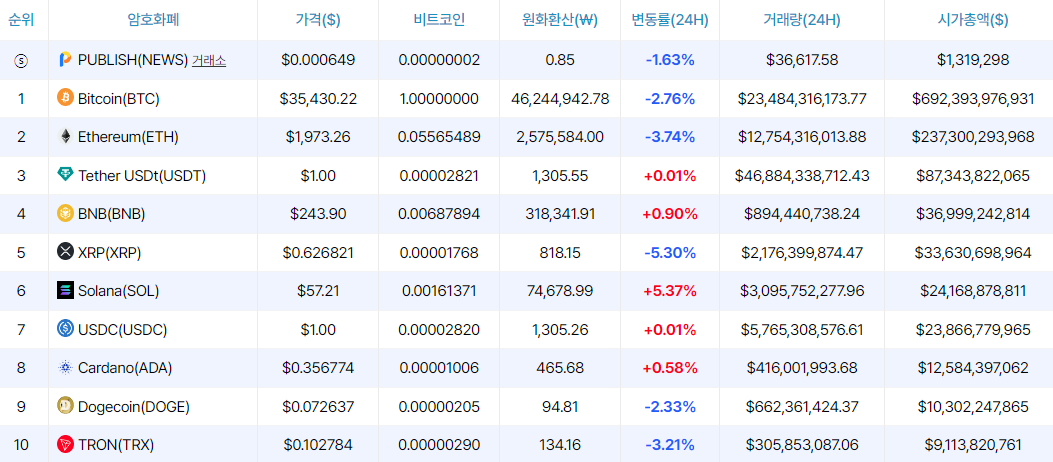Click the Dogecoin logo icon

tap(65, 406)
